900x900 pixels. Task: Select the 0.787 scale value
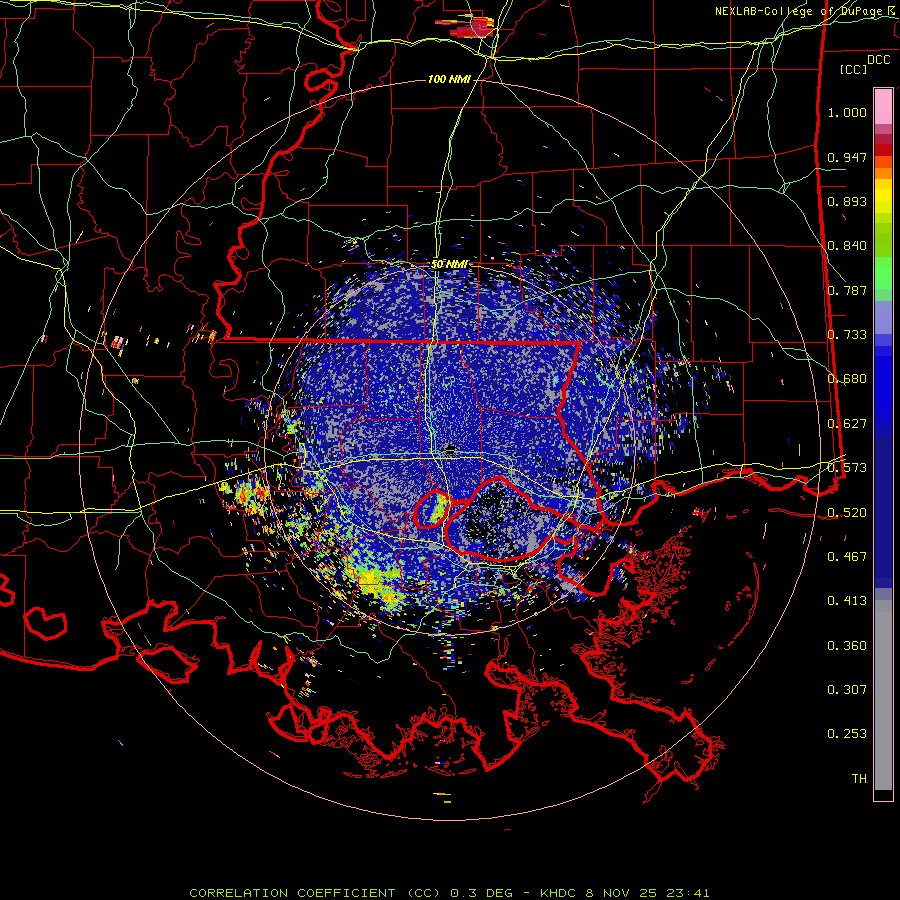click(x=847, y=290)
